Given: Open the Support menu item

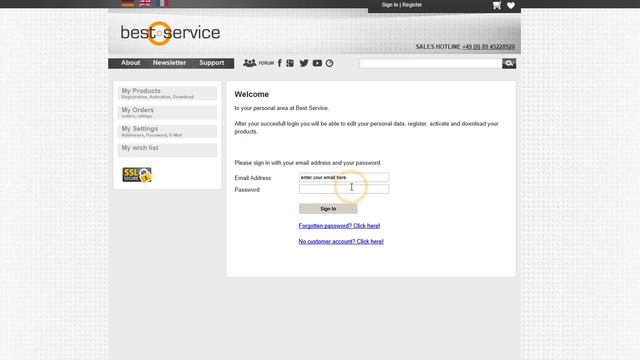Looking at the screenshot, I should 211,63.
